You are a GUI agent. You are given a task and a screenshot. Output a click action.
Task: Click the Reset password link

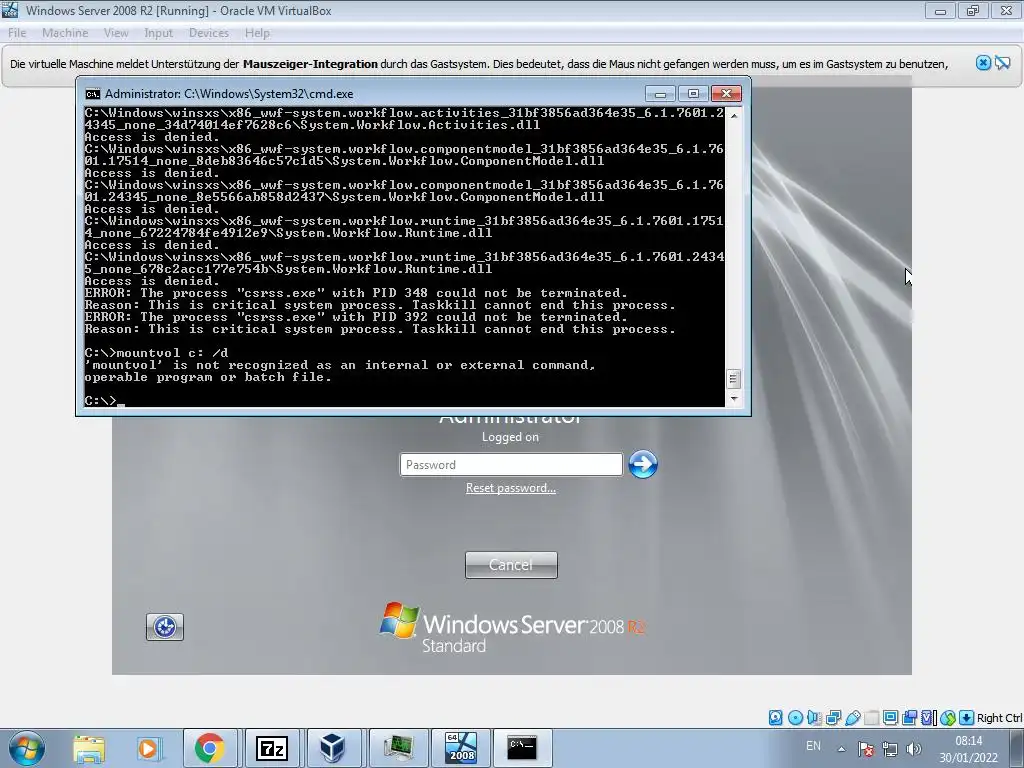click(511, 488)
